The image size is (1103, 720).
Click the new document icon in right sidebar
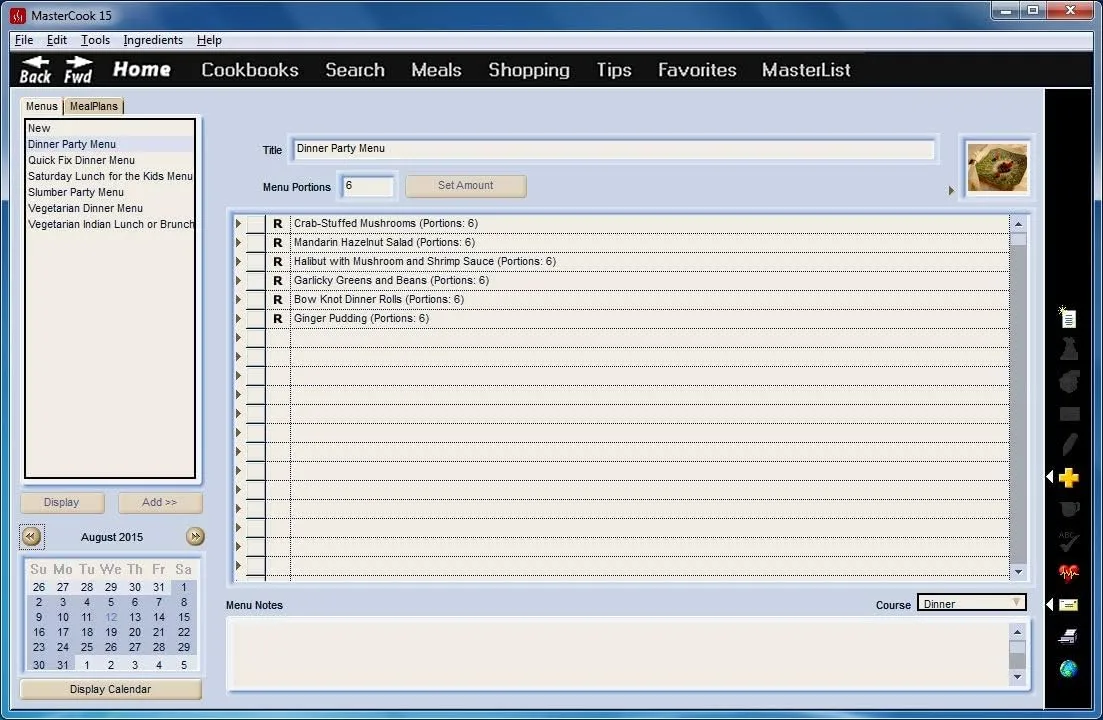click(1068, 318)
